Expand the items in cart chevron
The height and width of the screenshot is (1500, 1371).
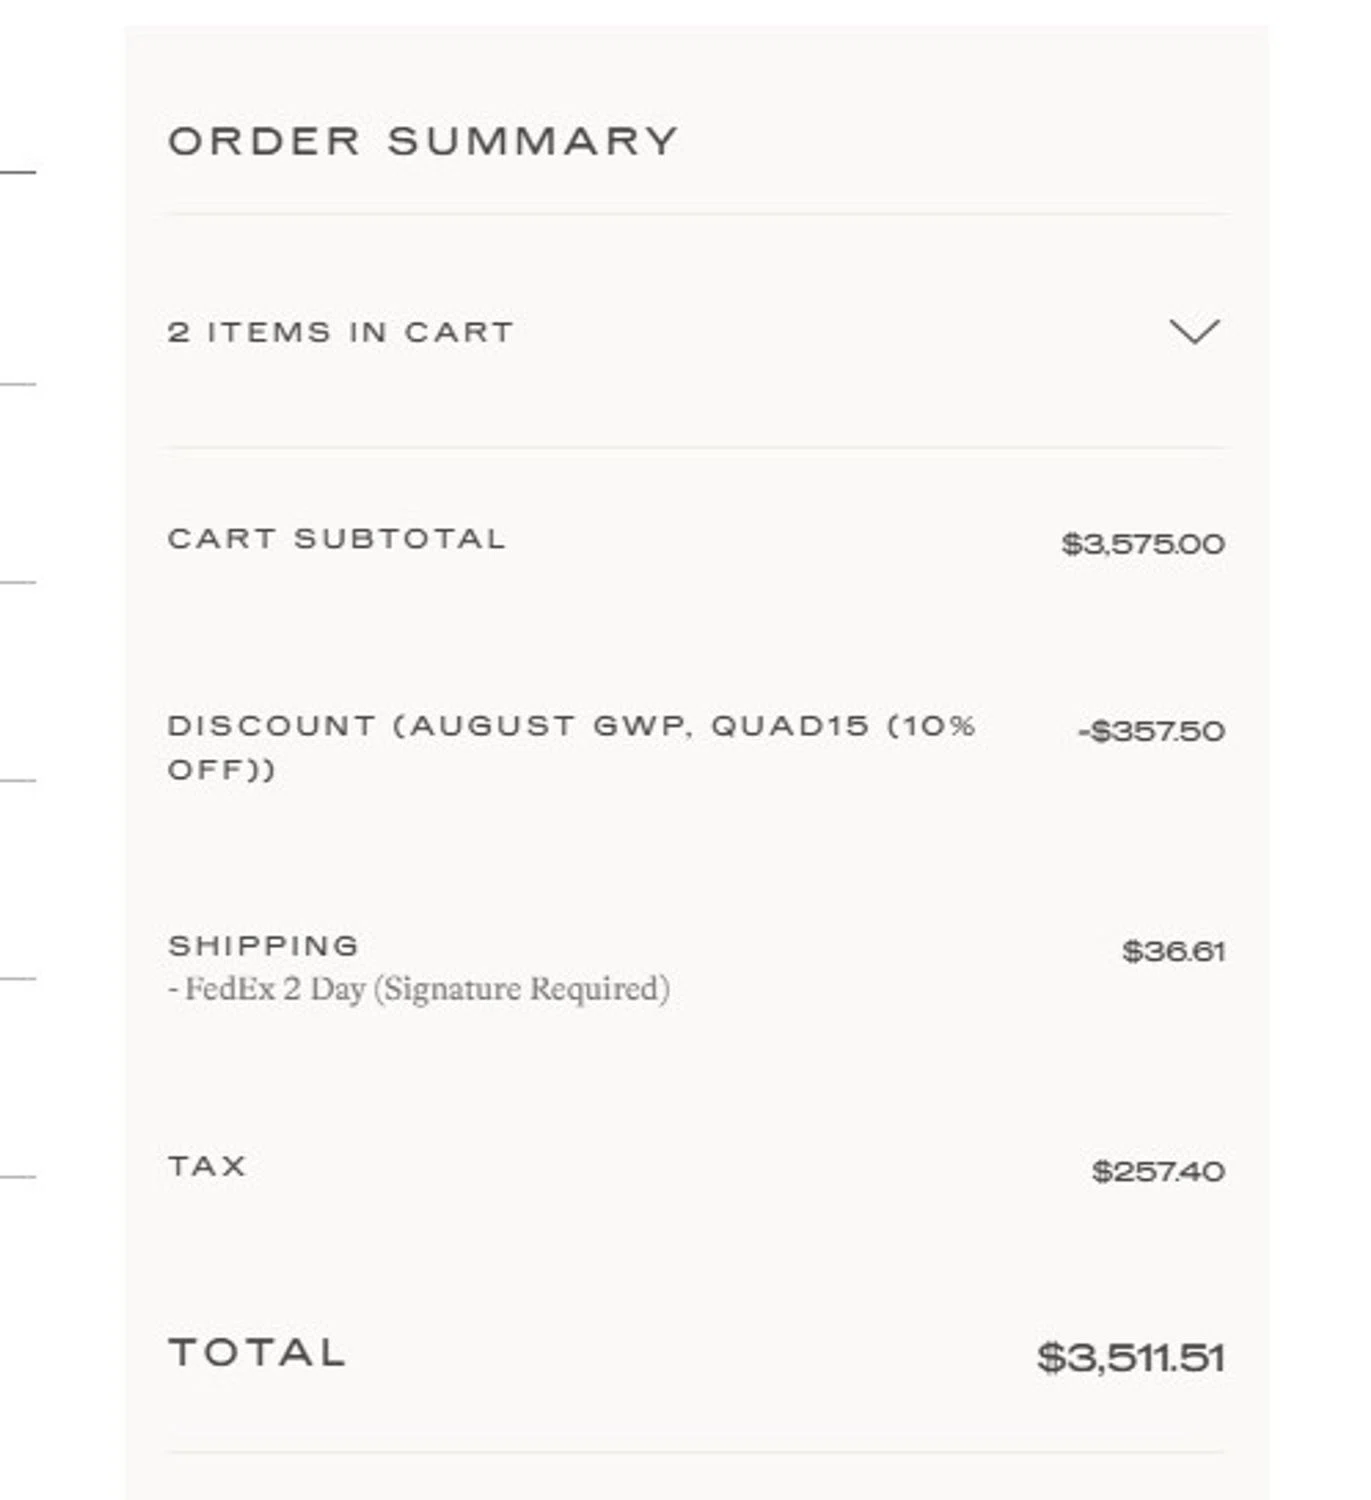[1194, 332]
